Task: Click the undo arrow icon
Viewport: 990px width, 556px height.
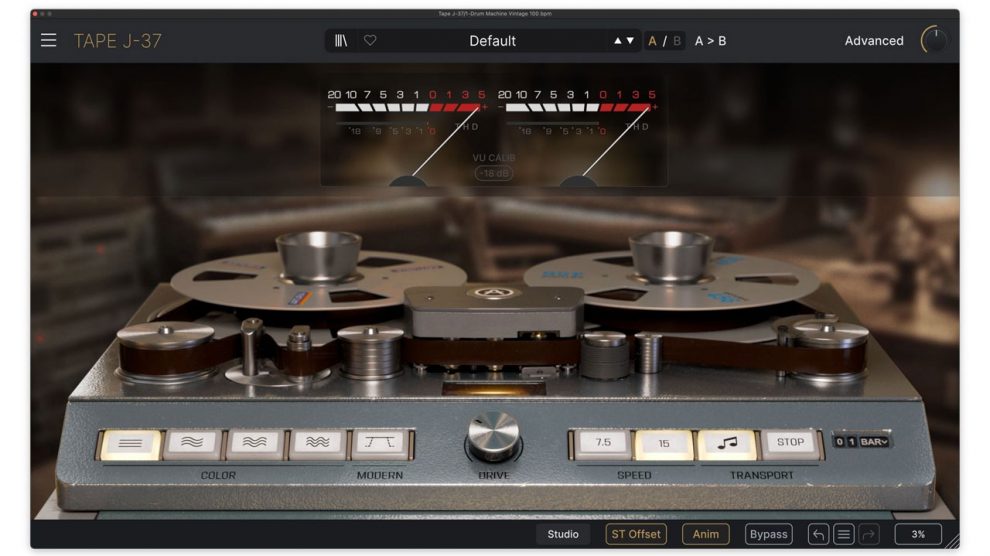Action: coord(818,534)
